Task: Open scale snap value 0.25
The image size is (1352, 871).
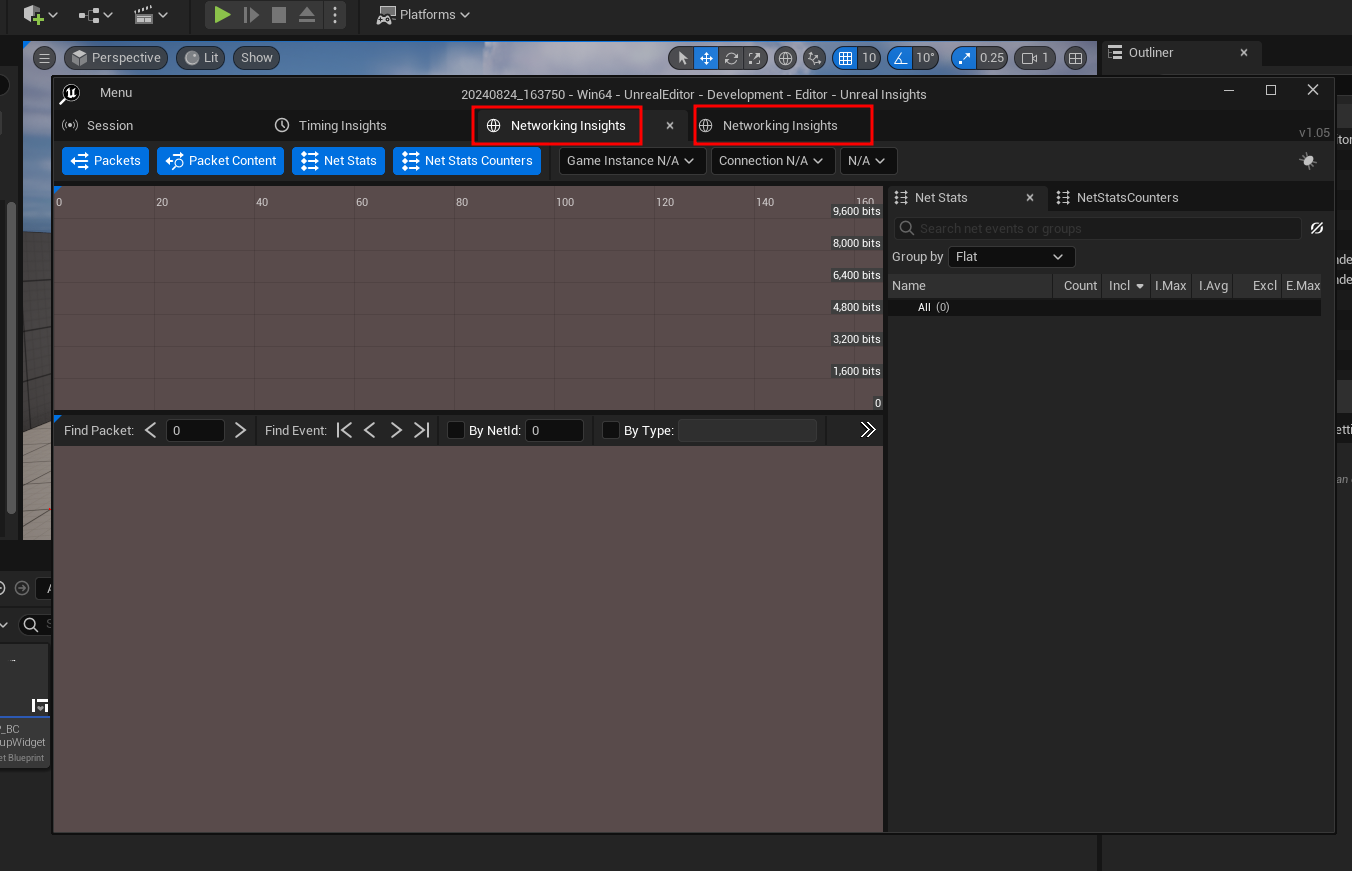Action: 992,58
